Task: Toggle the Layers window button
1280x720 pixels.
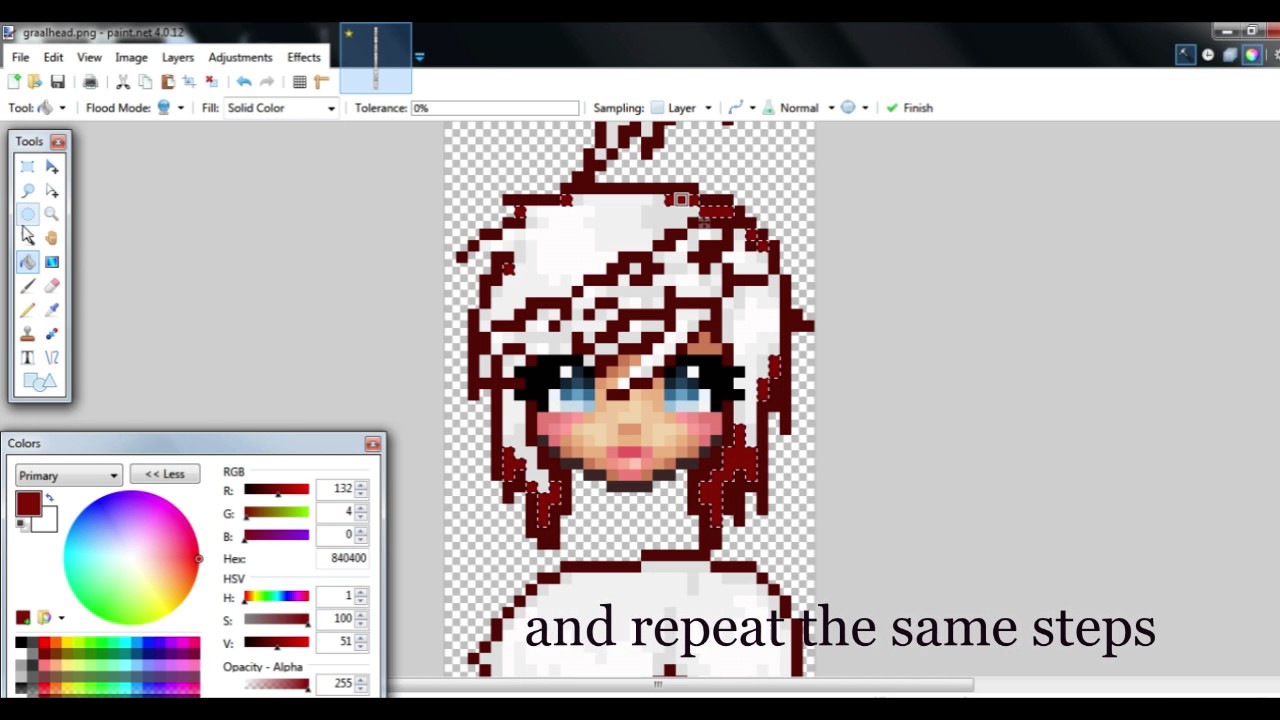Action: point(1230,55)
